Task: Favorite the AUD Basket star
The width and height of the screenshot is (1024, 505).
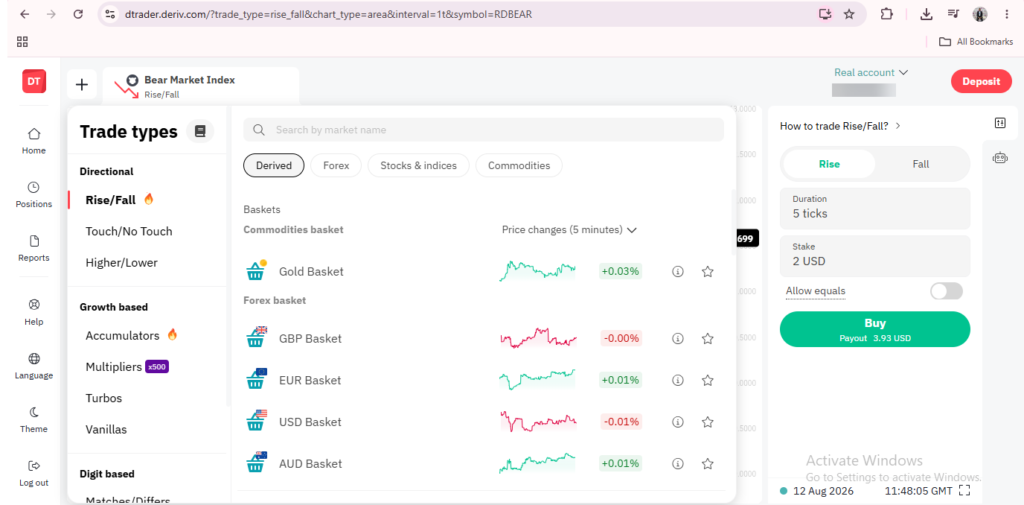Action: (x=707, y=464)
